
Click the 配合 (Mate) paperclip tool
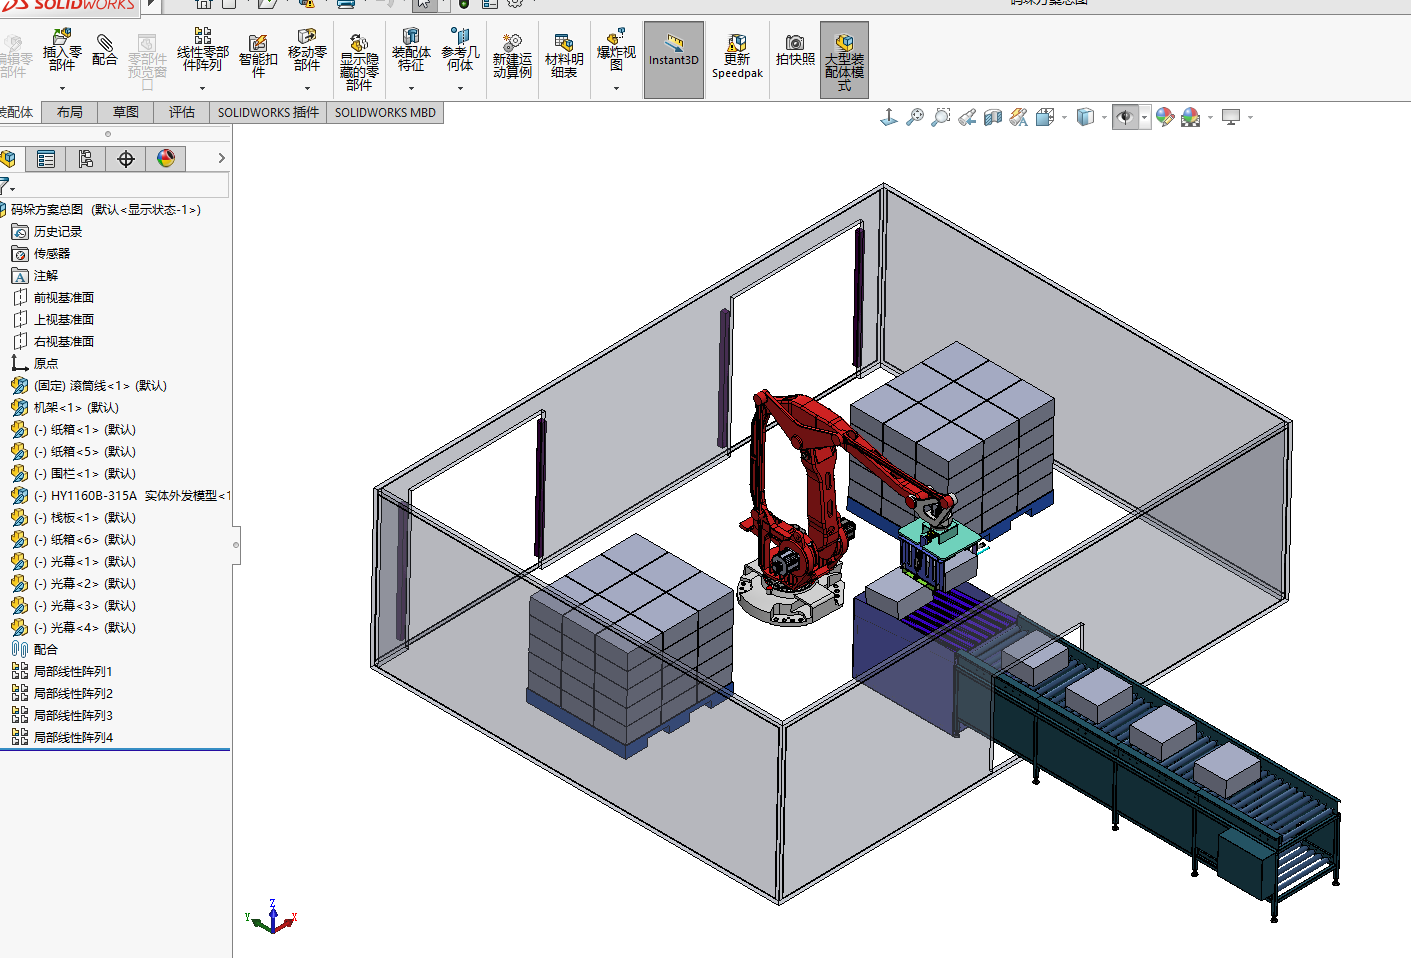(x=104, y=51)
